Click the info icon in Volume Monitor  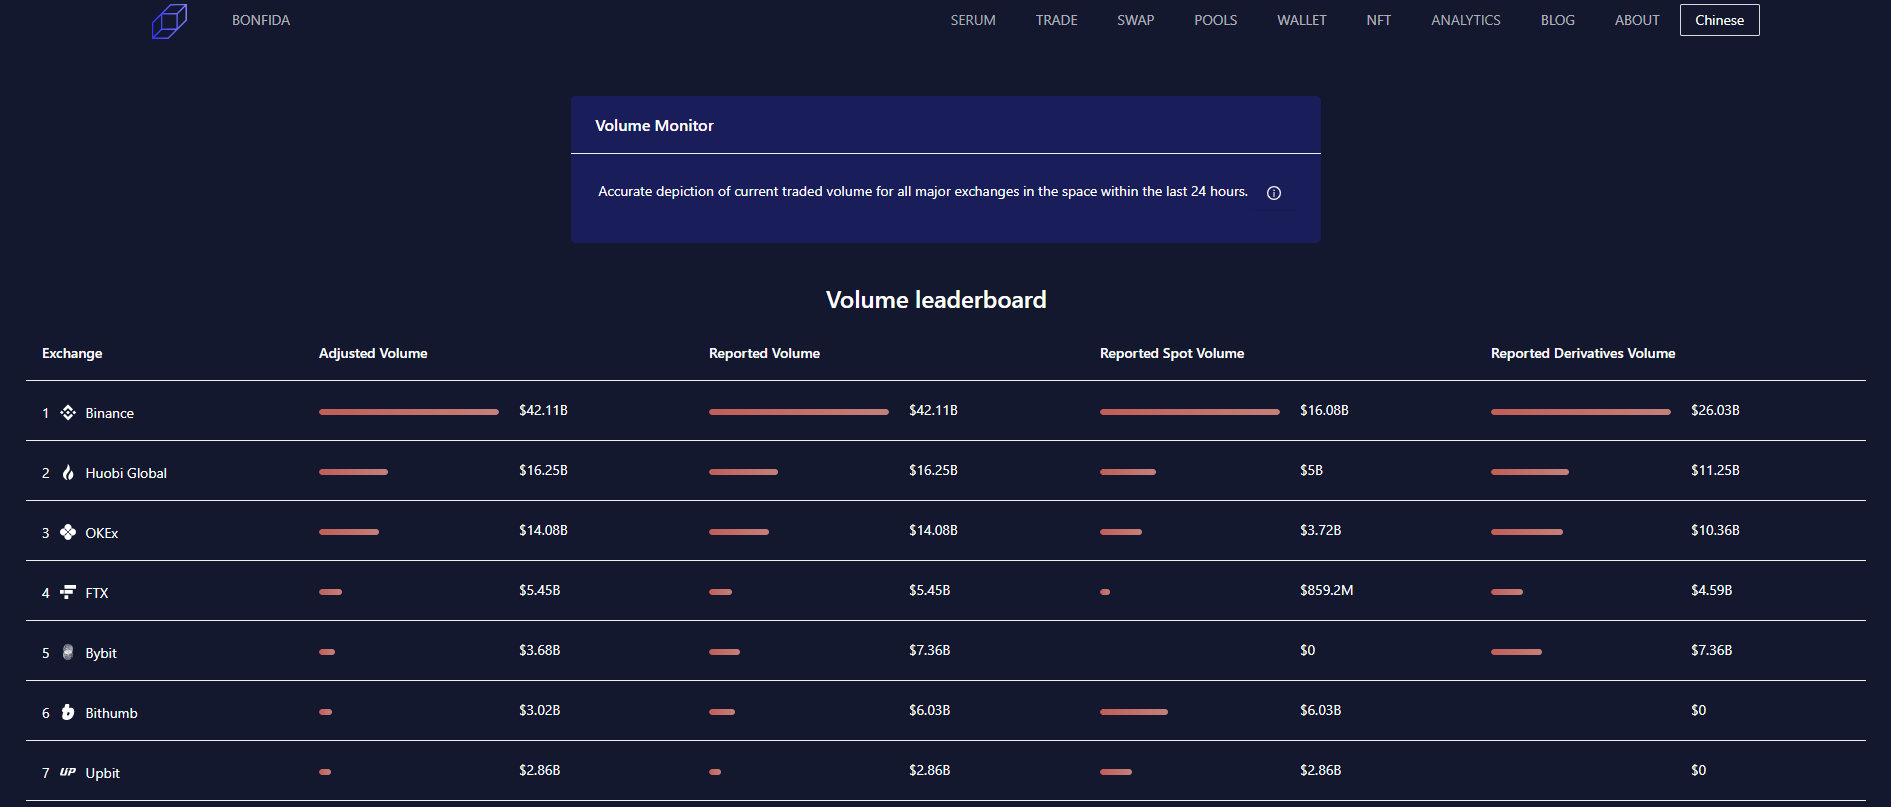(x=1274, y=193)
